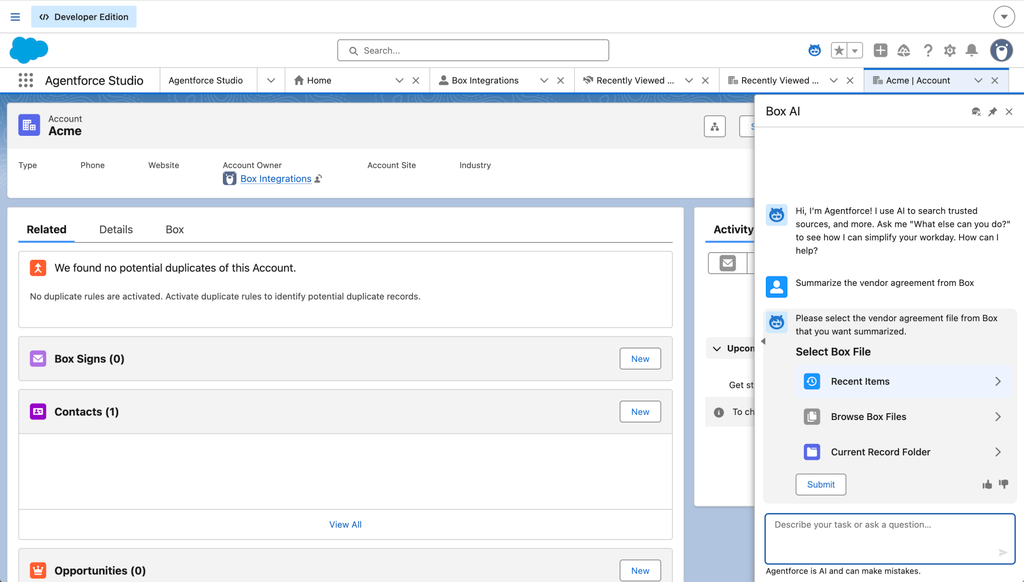Click the Activity email icon button

[x=728, y=263]
